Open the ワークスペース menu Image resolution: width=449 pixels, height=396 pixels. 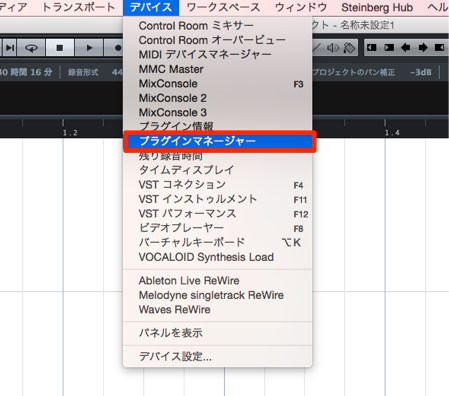[x=223, y=7]
